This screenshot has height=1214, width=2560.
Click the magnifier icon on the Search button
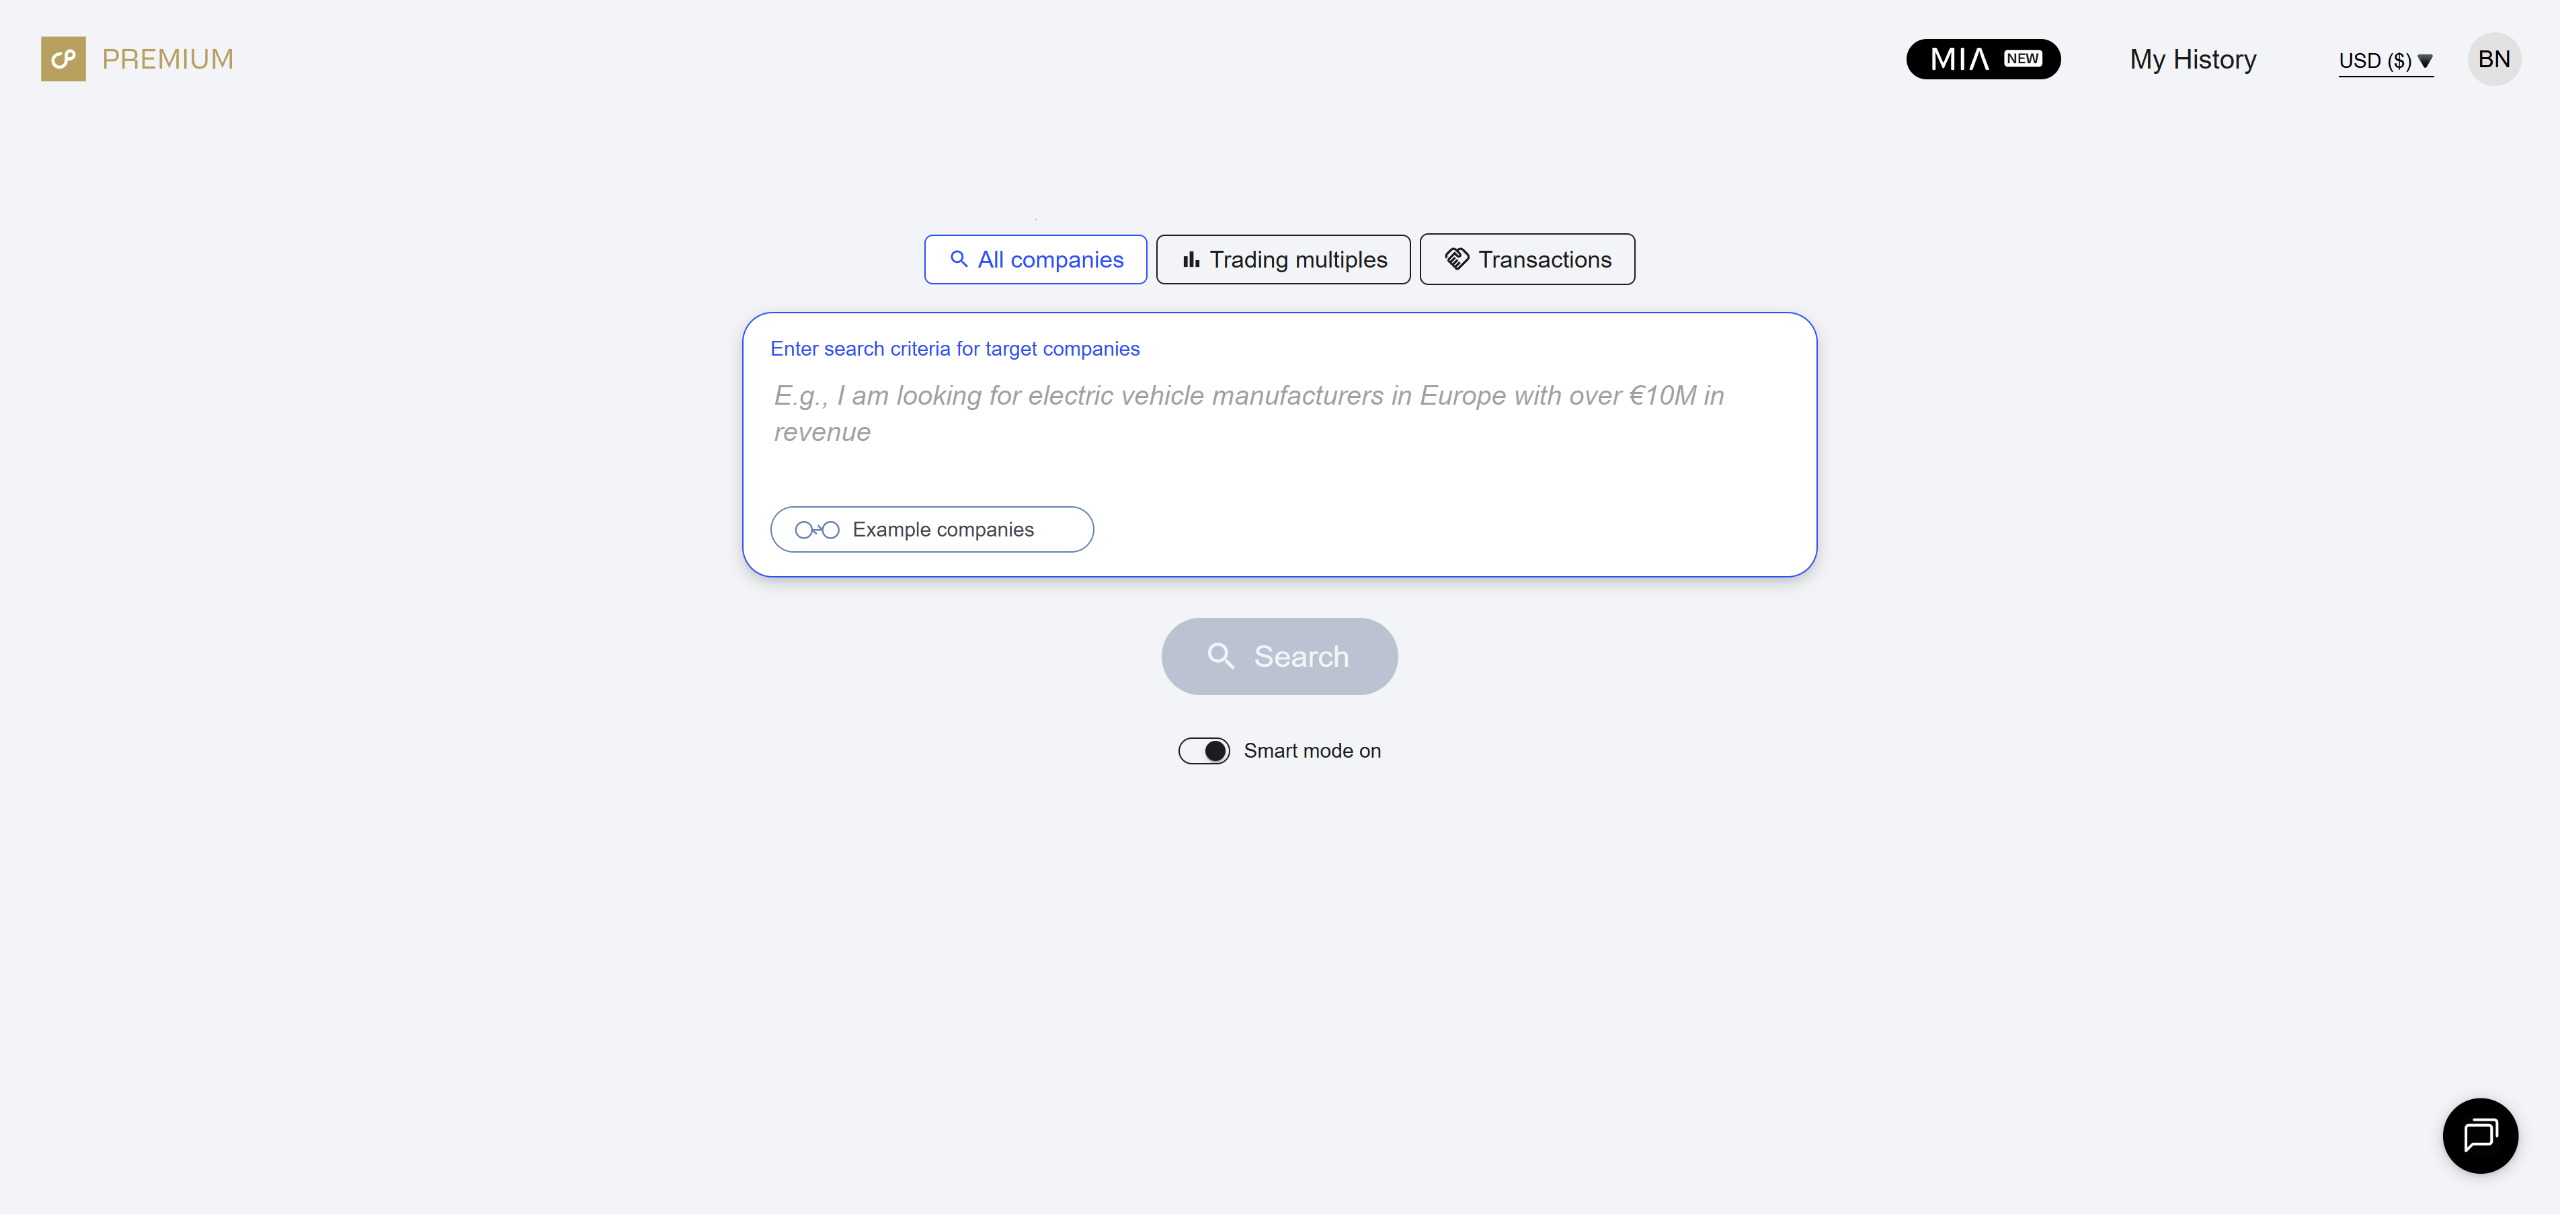pyautogui.click(x=1221, y=656)
